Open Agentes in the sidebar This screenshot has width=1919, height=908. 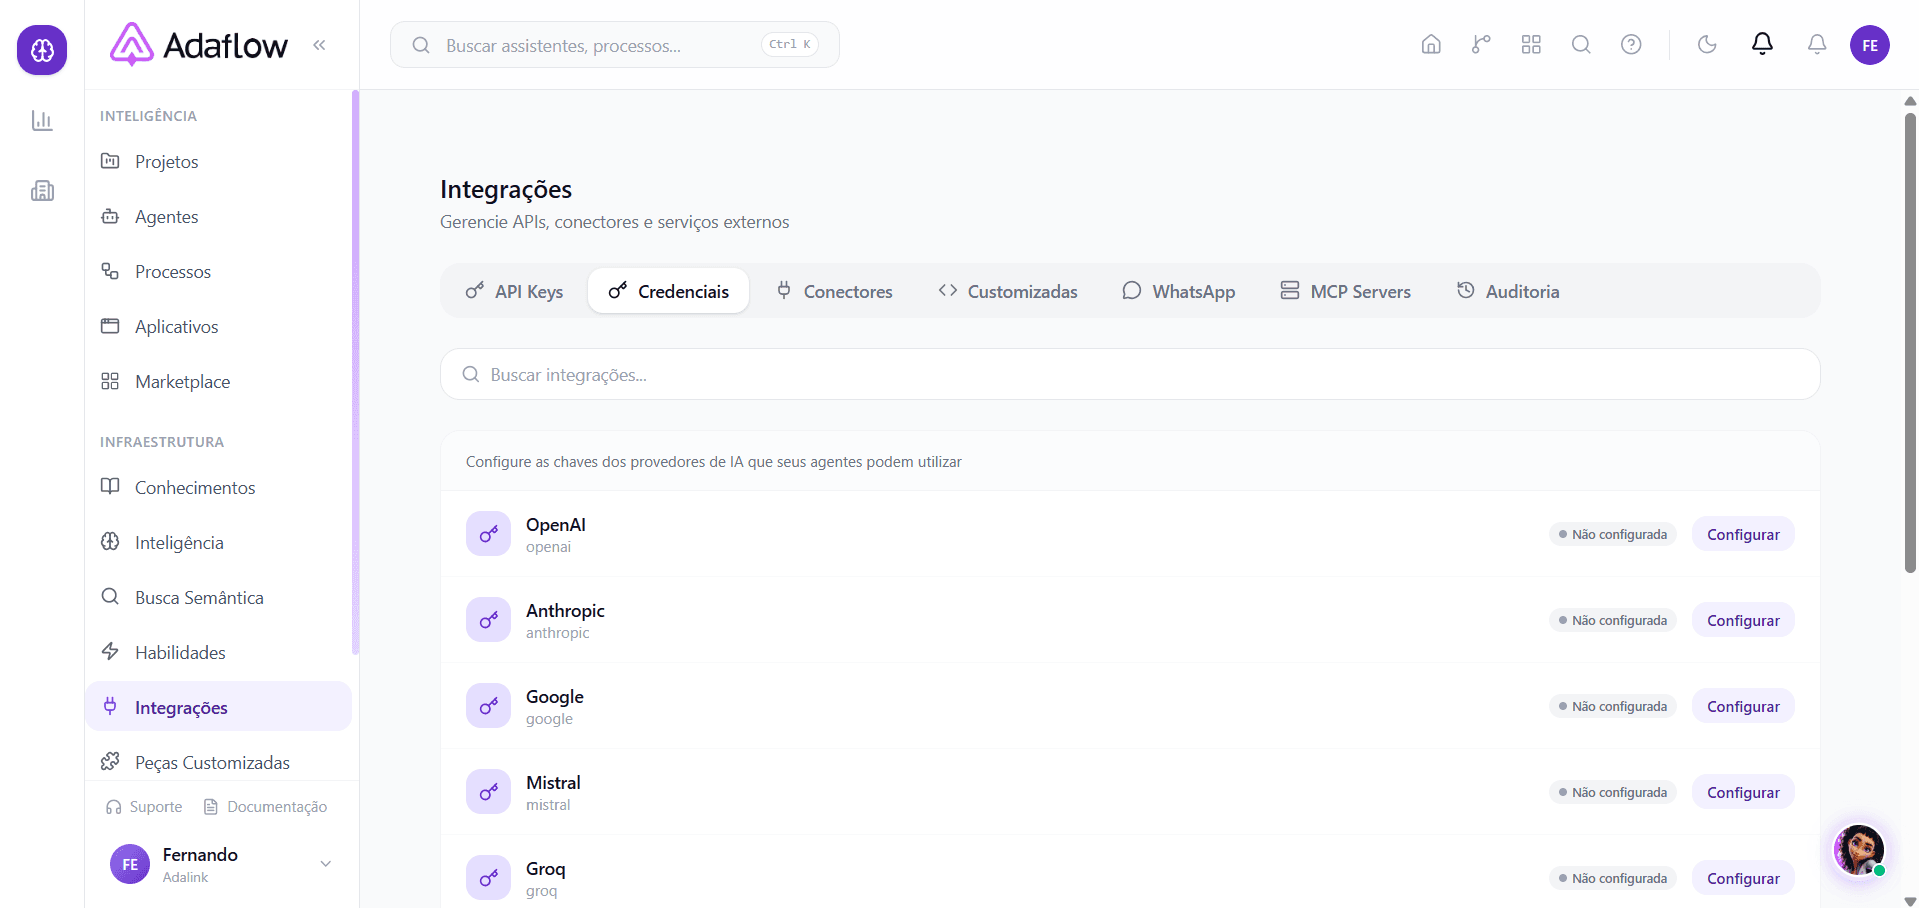[x=218, y=217]
